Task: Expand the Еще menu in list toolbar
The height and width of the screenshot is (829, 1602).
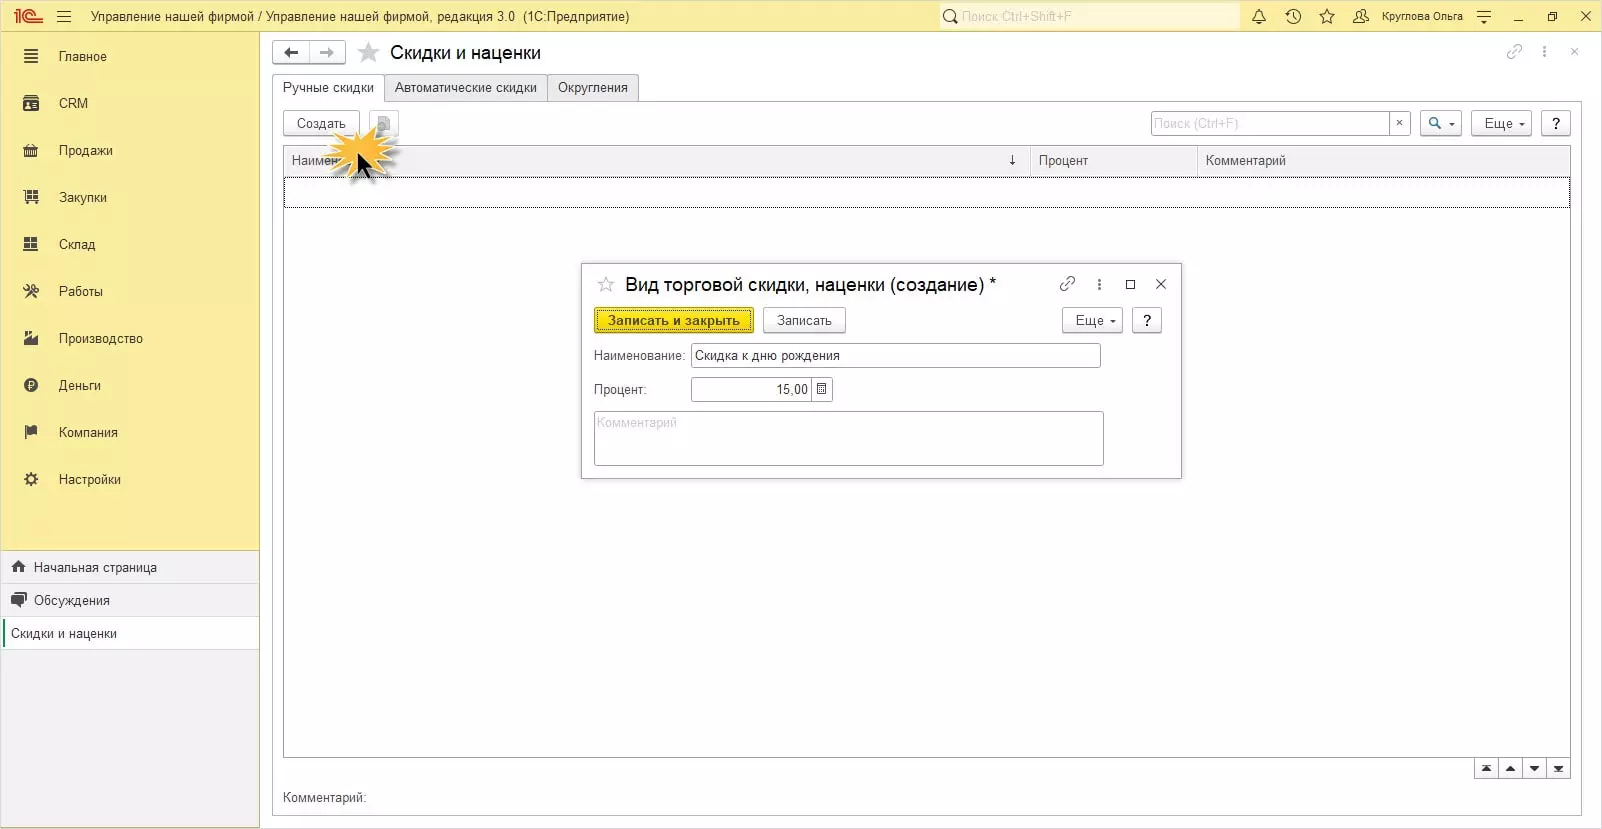Action: (1501, 123)
